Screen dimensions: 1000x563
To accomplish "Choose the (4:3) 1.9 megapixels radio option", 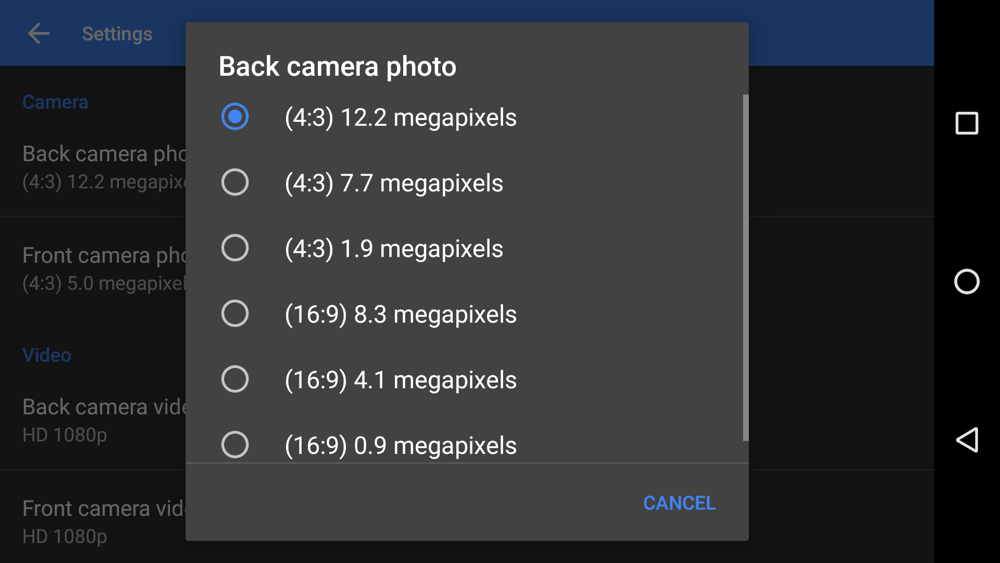I will tap(235, 248).
